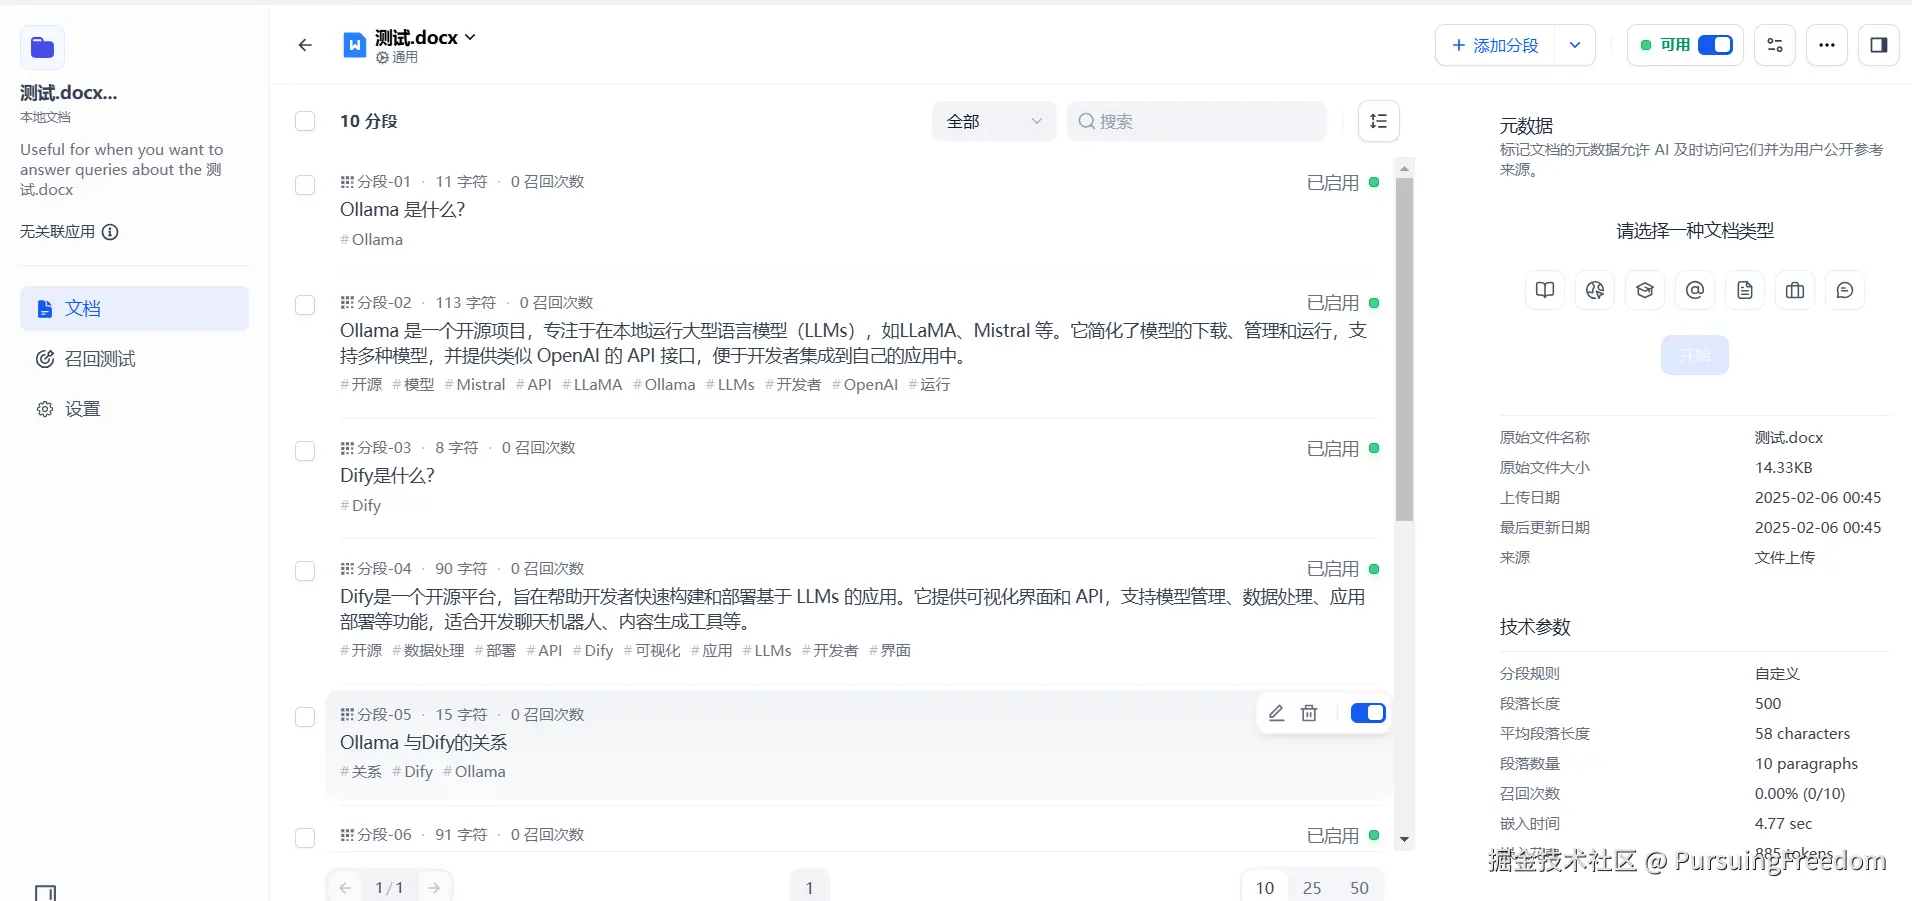Toggle the right metadata side panel
This screenshot has height=901, width=1912.
point(1879,45)
